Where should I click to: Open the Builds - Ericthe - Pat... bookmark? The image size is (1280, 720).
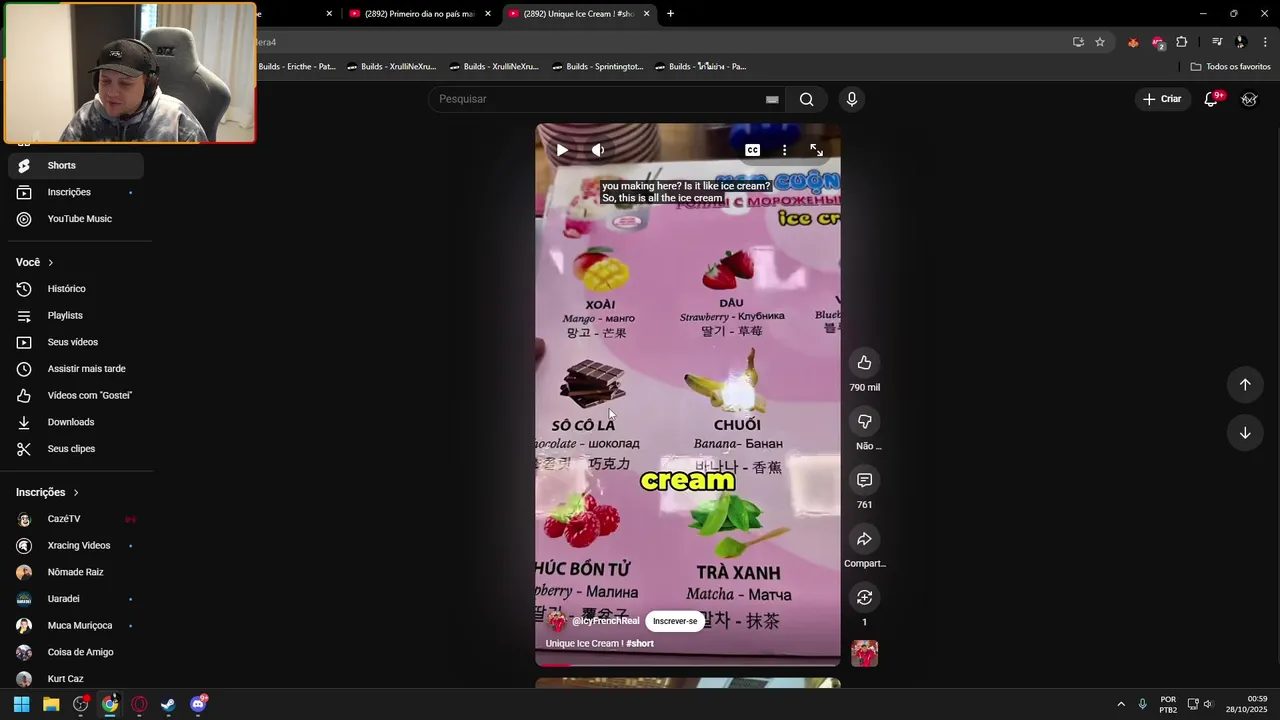(x=296, y=67)
